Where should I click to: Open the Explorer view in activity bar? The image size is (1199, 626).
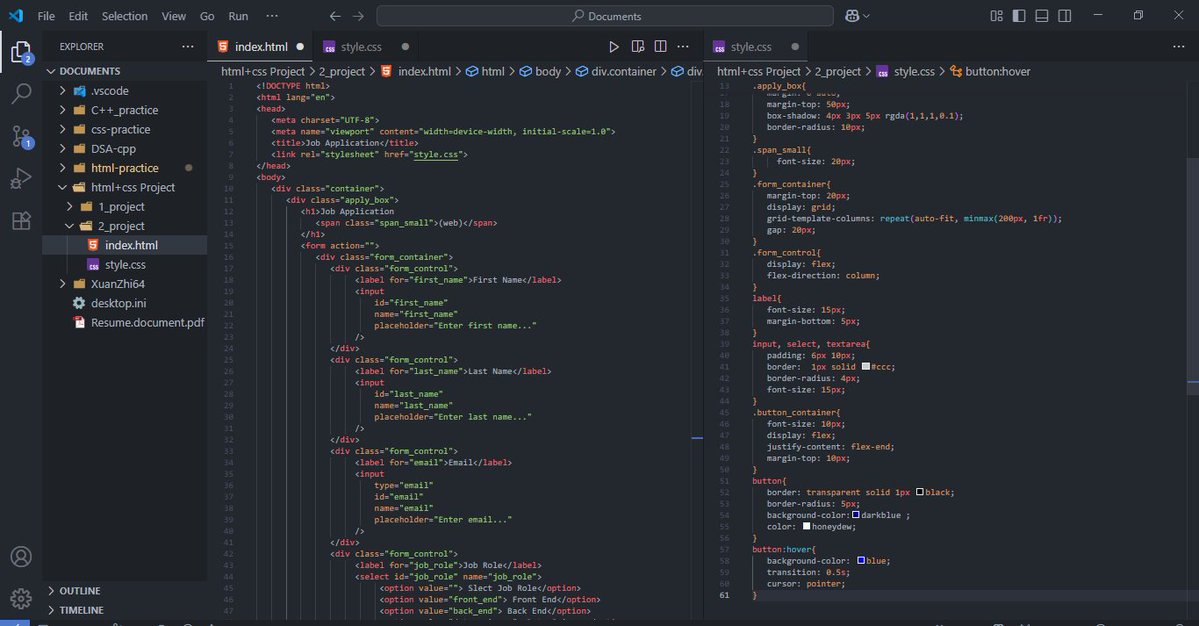(x=21, y=52)
